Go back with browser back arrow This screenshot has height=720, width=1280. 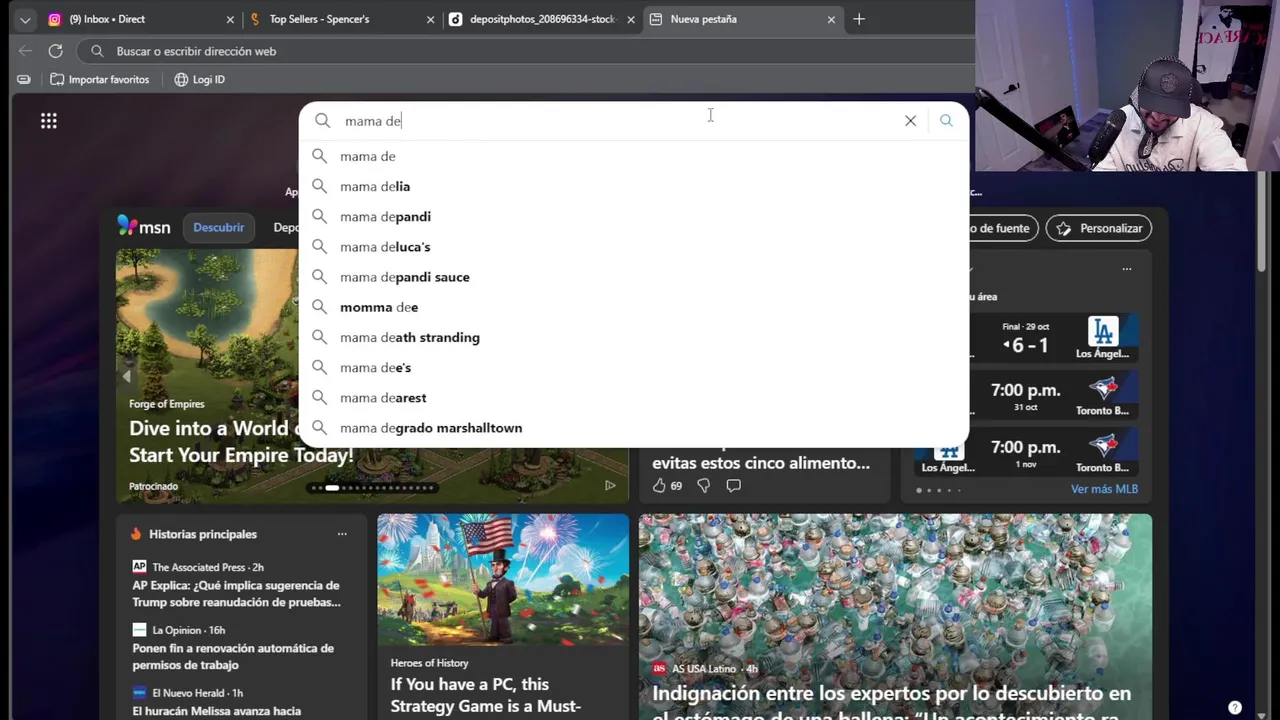[x=25, y=51]
